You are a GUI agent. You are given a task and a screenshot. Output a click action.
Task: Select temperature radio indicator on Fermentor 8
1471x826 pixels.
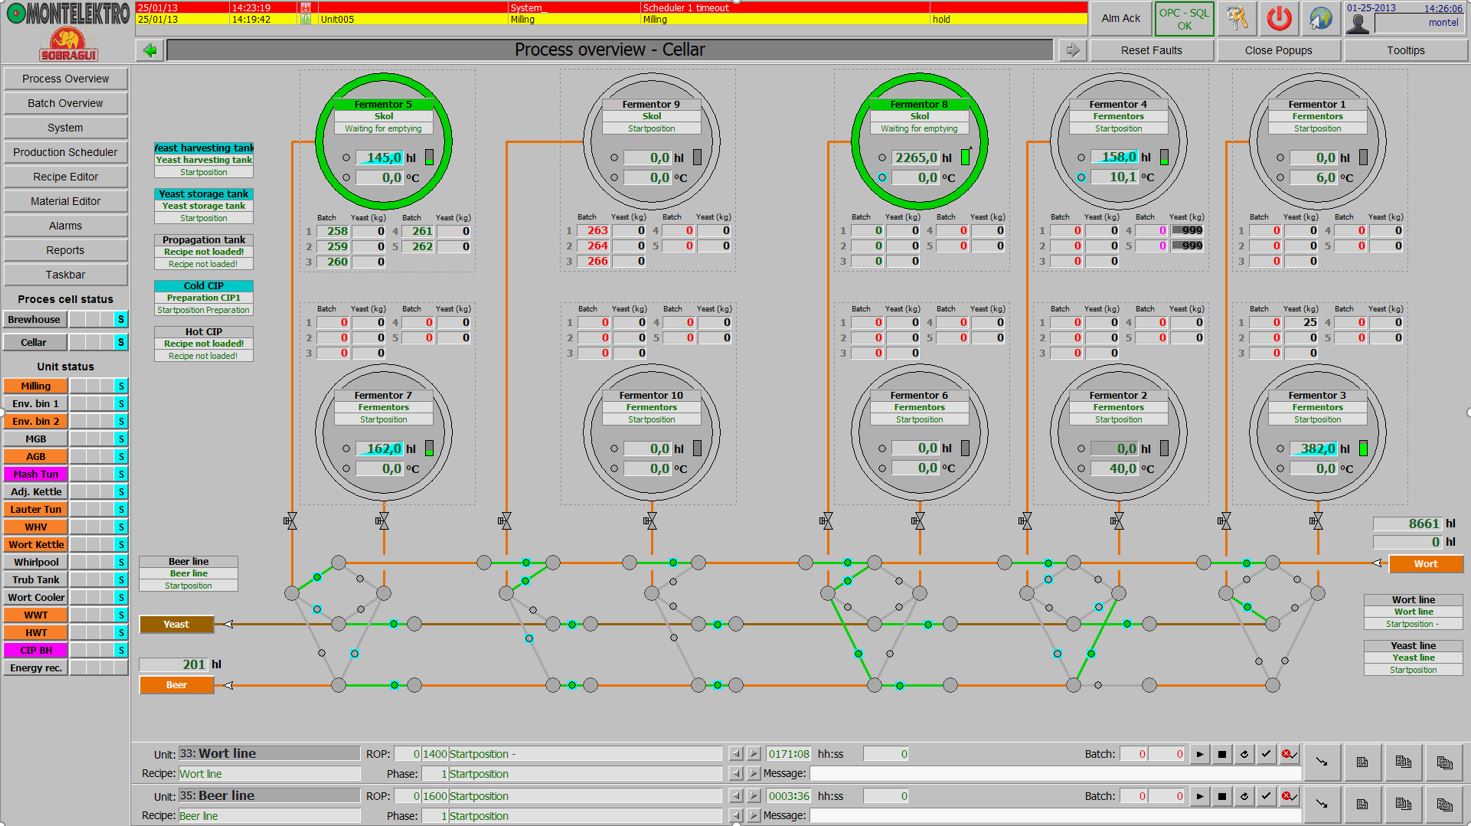coord(882,178)
